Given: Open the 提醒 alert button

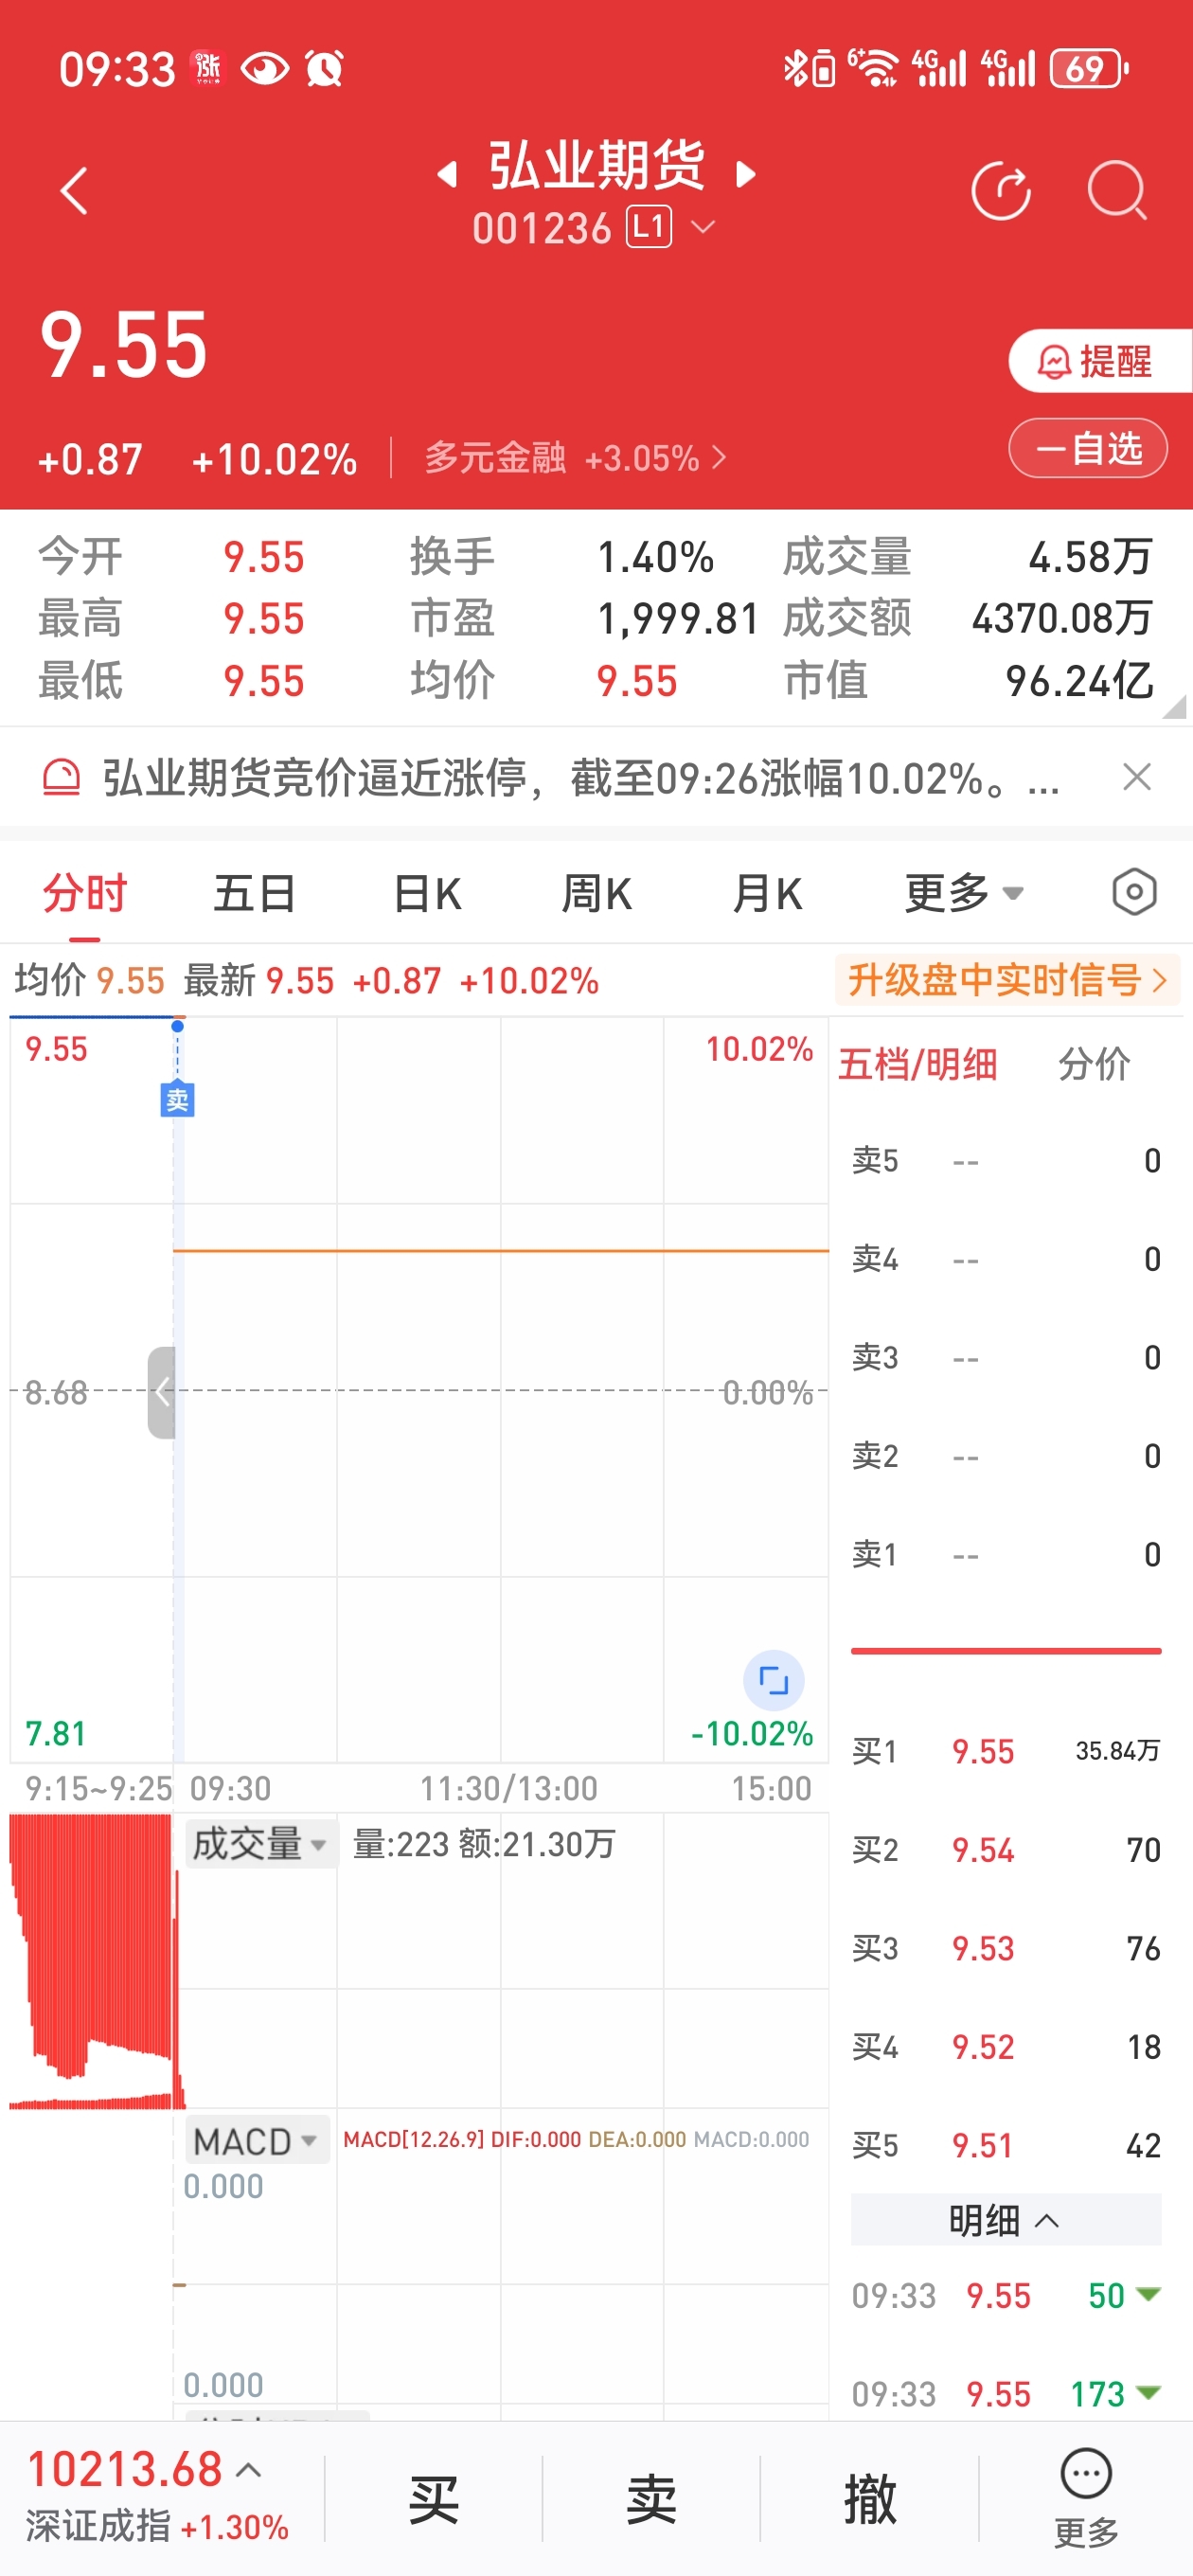Looking at the screenshot, I should pos(1100,361).
